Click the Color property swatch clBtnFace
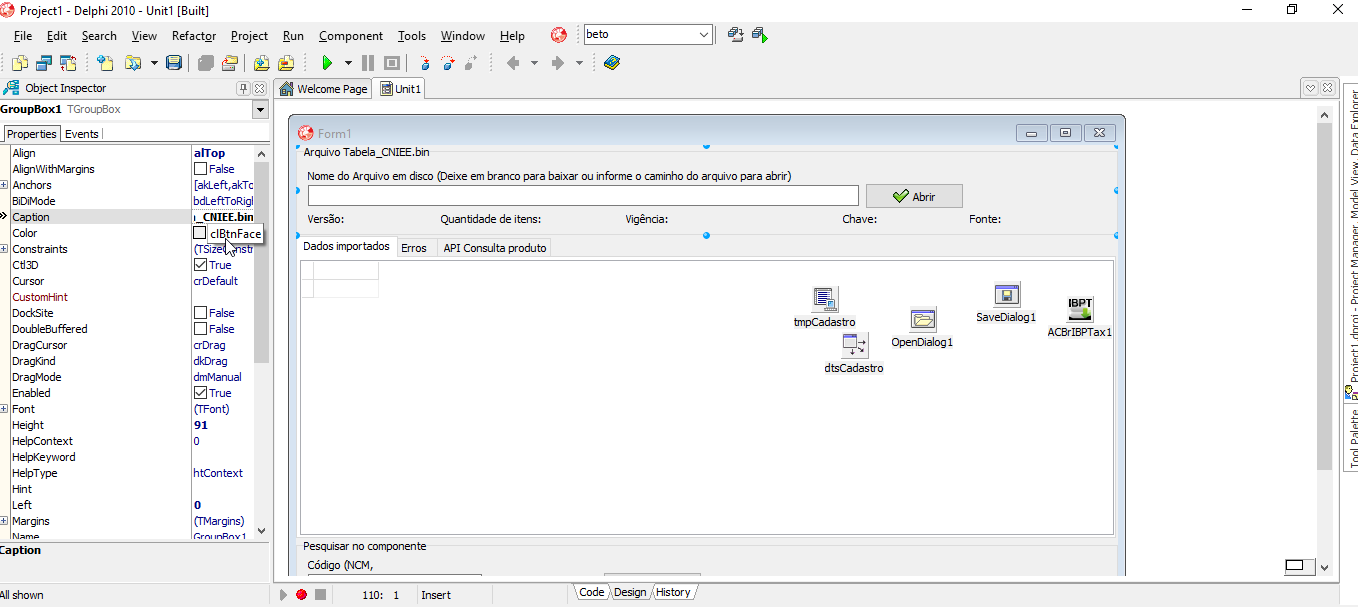 200,233
